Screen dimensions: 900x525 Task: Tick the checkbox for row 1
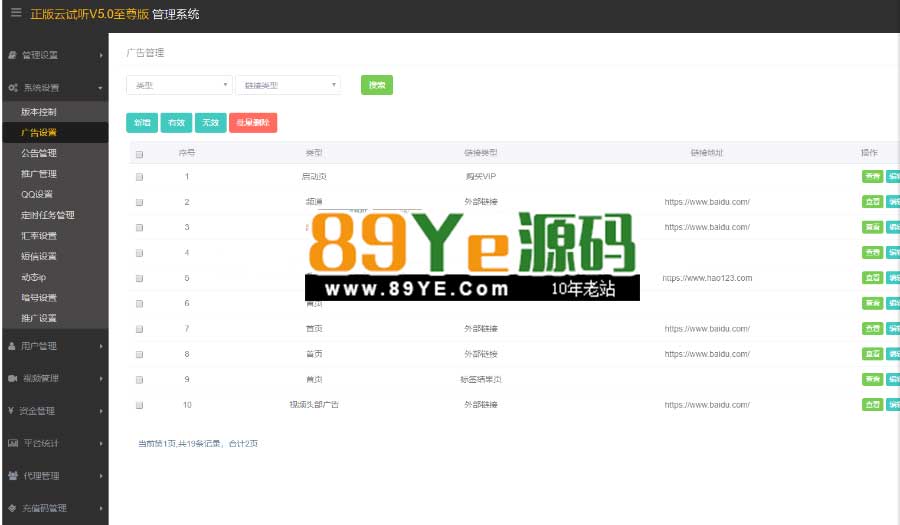(x=139, y=177)
